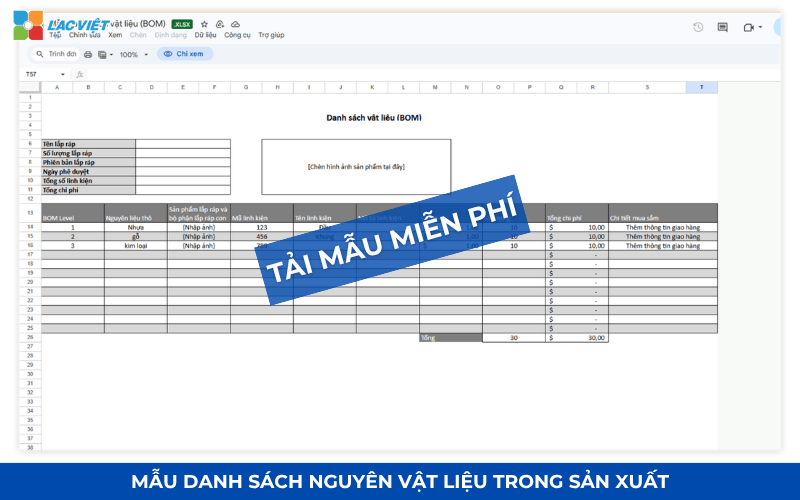This screenshot has height=500, width=800.
Task: Click the 'Tên lắp ráp' label cell
Action: click(88, 144)
